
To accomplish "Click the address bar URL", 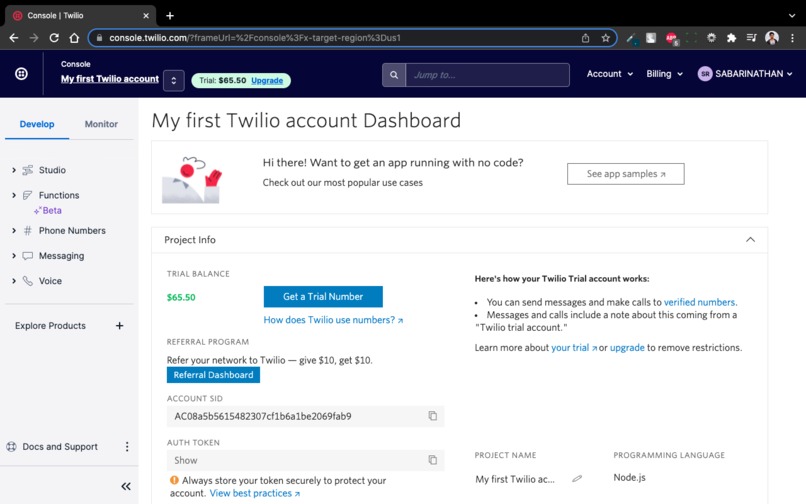I will coord(255,38).
